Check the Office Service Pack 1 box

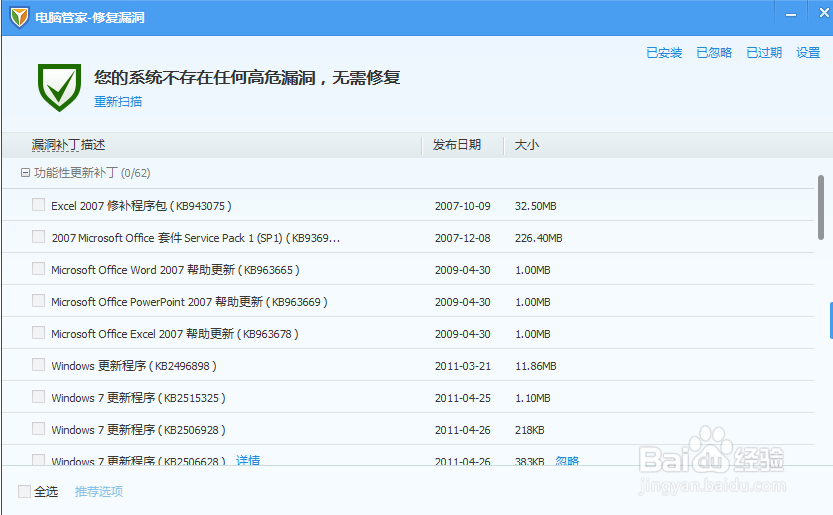click(x=38, y=237)
